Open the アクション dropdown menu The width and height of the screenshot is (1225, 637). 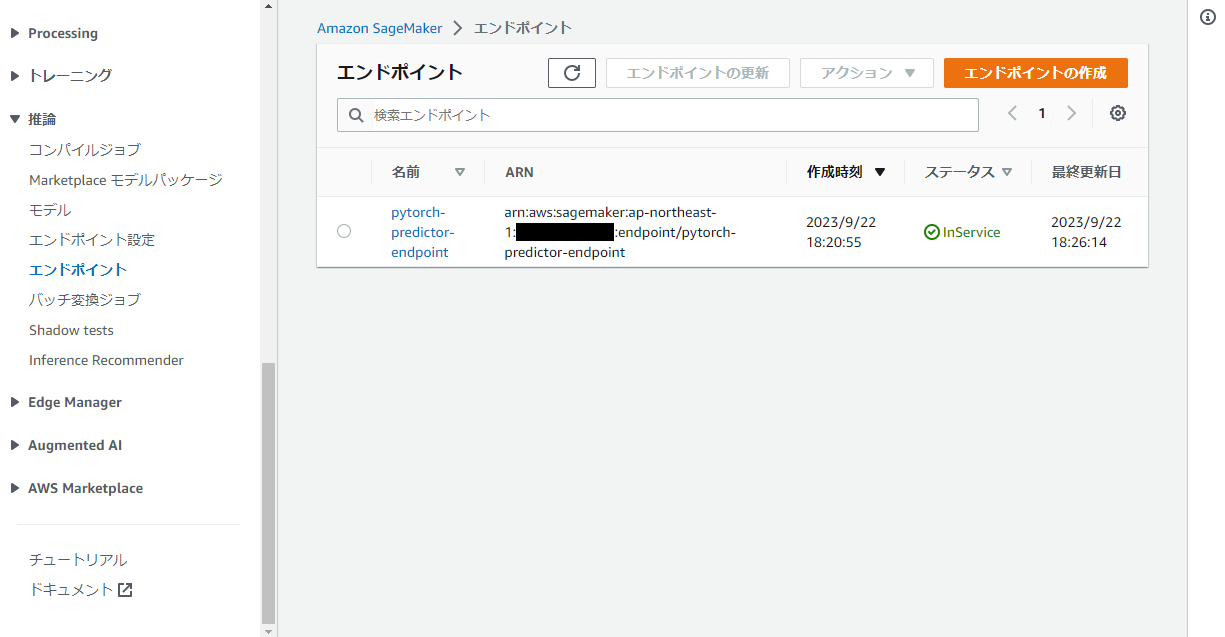point(866,72)
